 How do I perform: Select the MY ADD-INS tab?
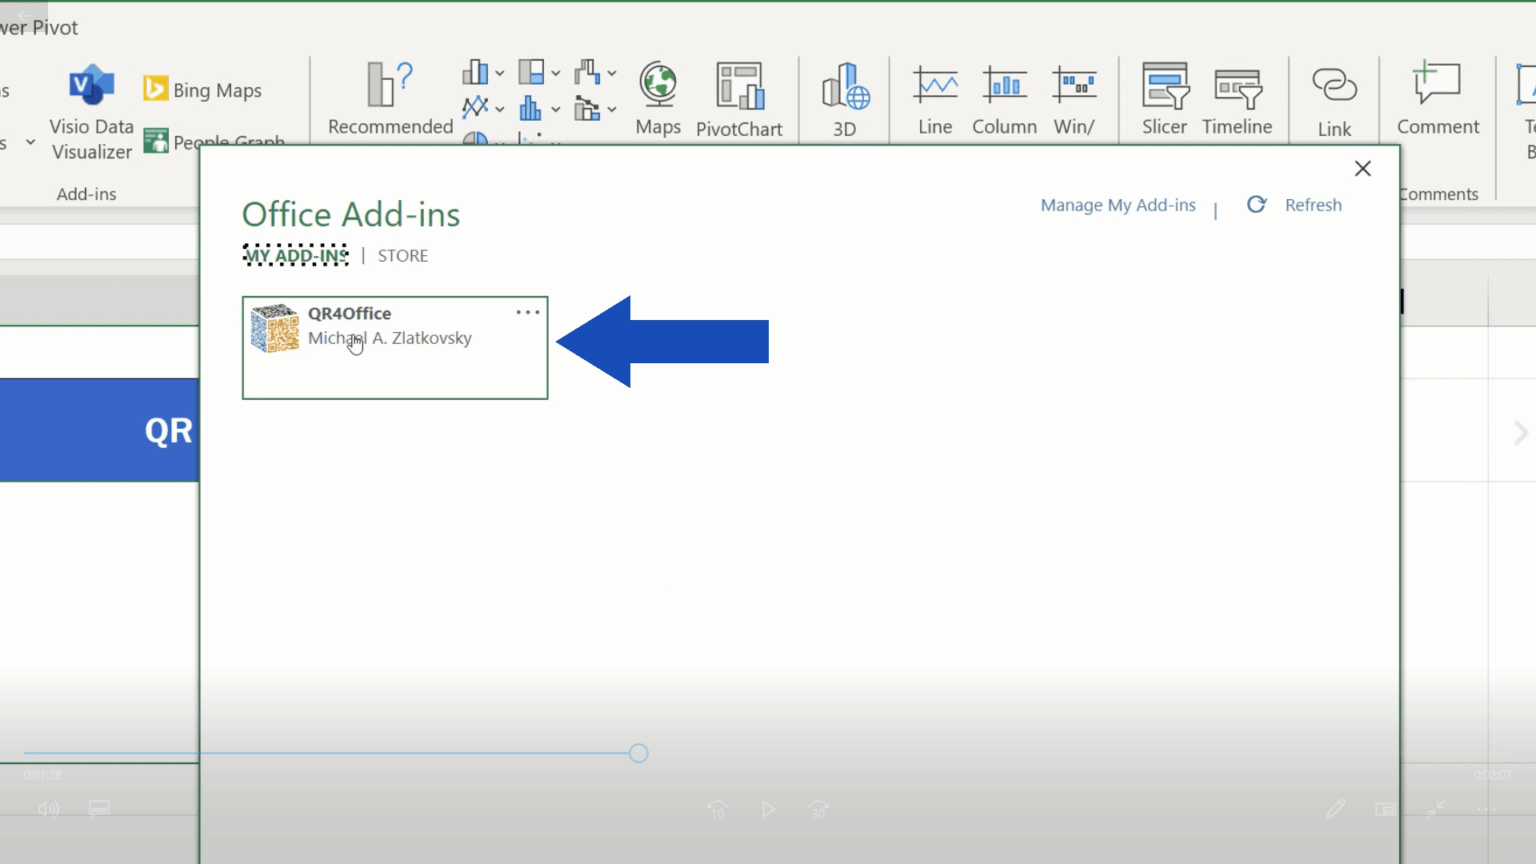[296, 256]
